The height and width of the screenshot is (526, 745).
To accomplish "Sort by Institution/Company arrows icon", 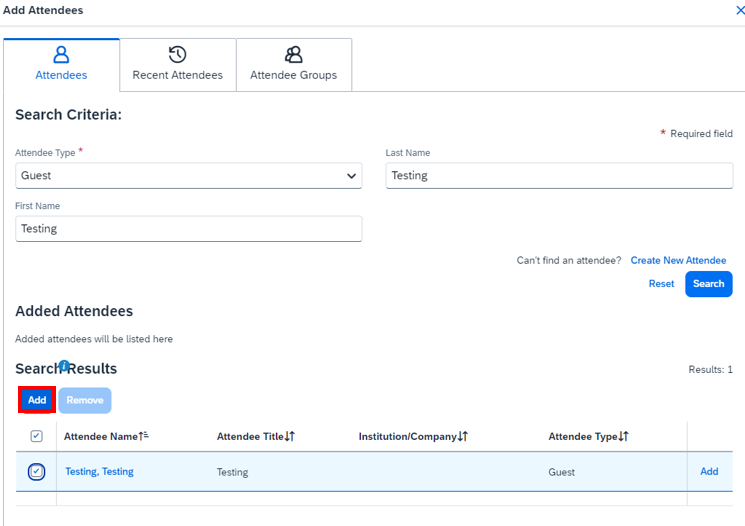I will coord(463,437).
